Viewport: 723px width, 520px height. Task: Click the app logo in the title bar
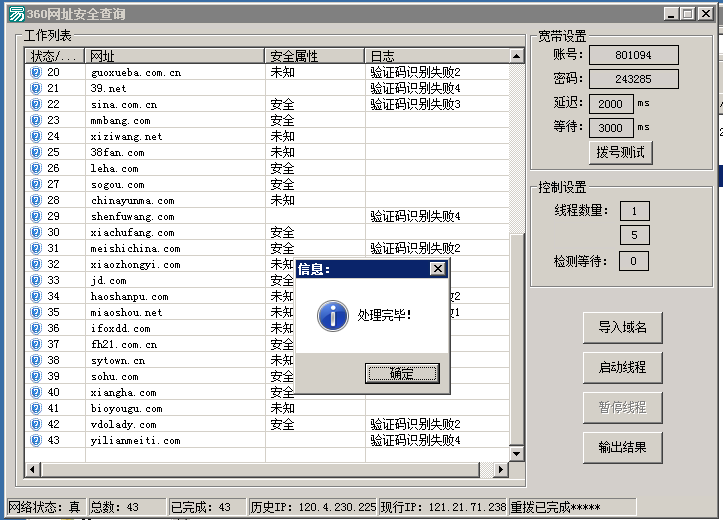[x=17, y=14]
